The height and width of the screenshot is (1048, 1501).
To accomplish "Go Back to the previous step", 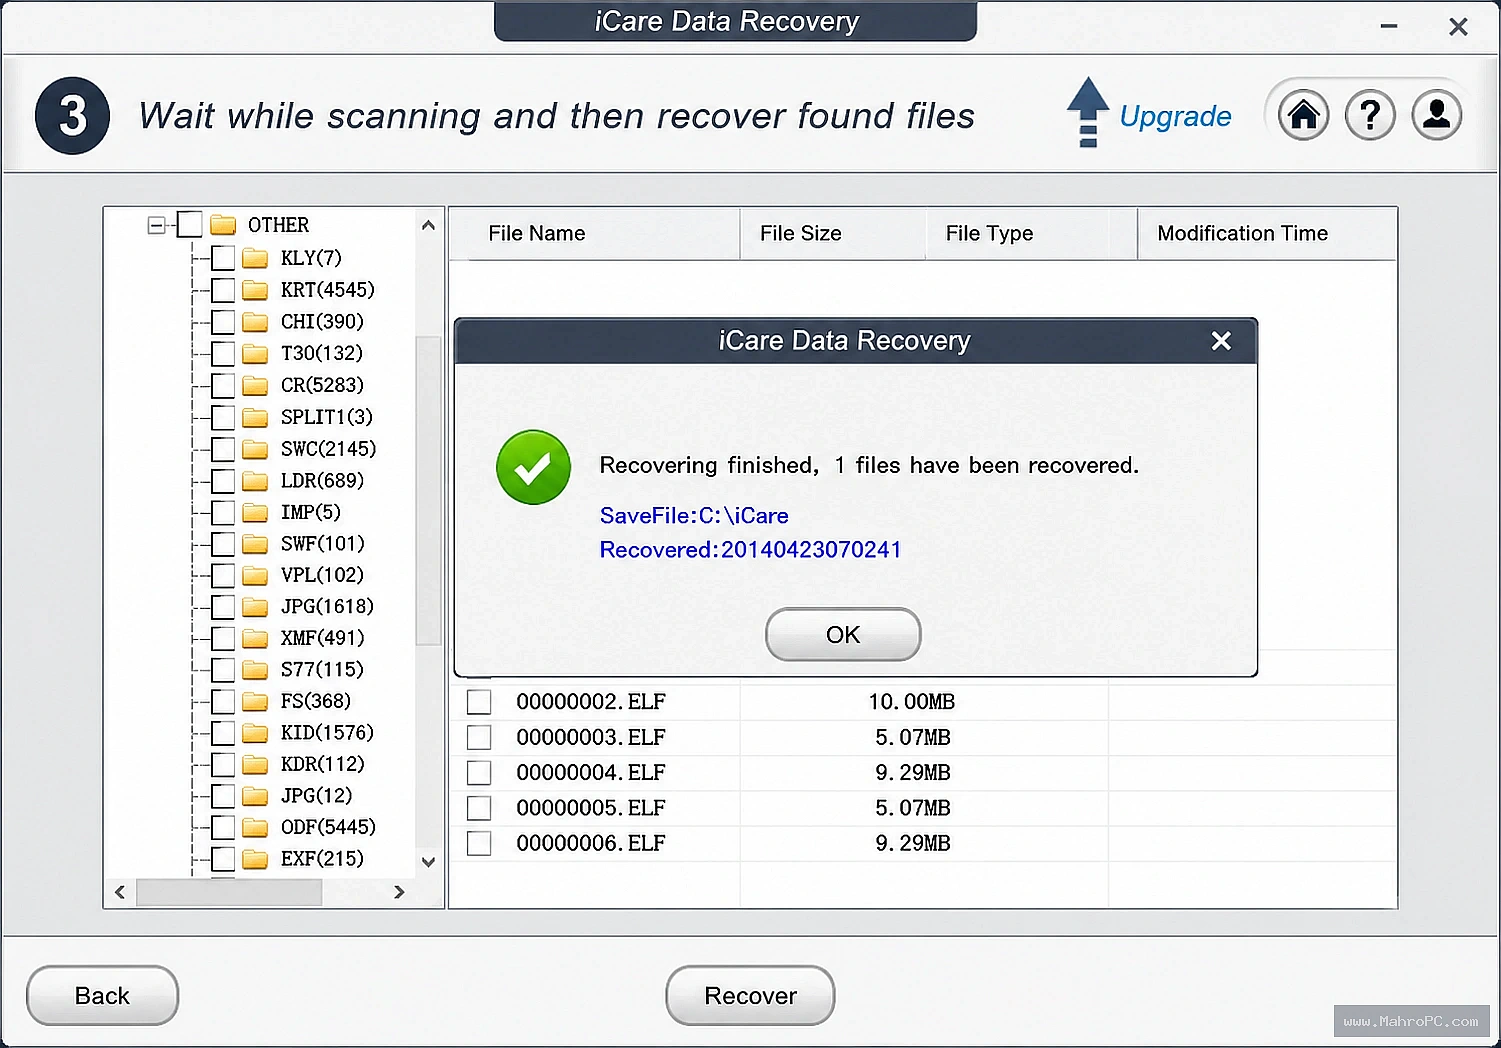I will pyautogui.click(x=102, y=996).
